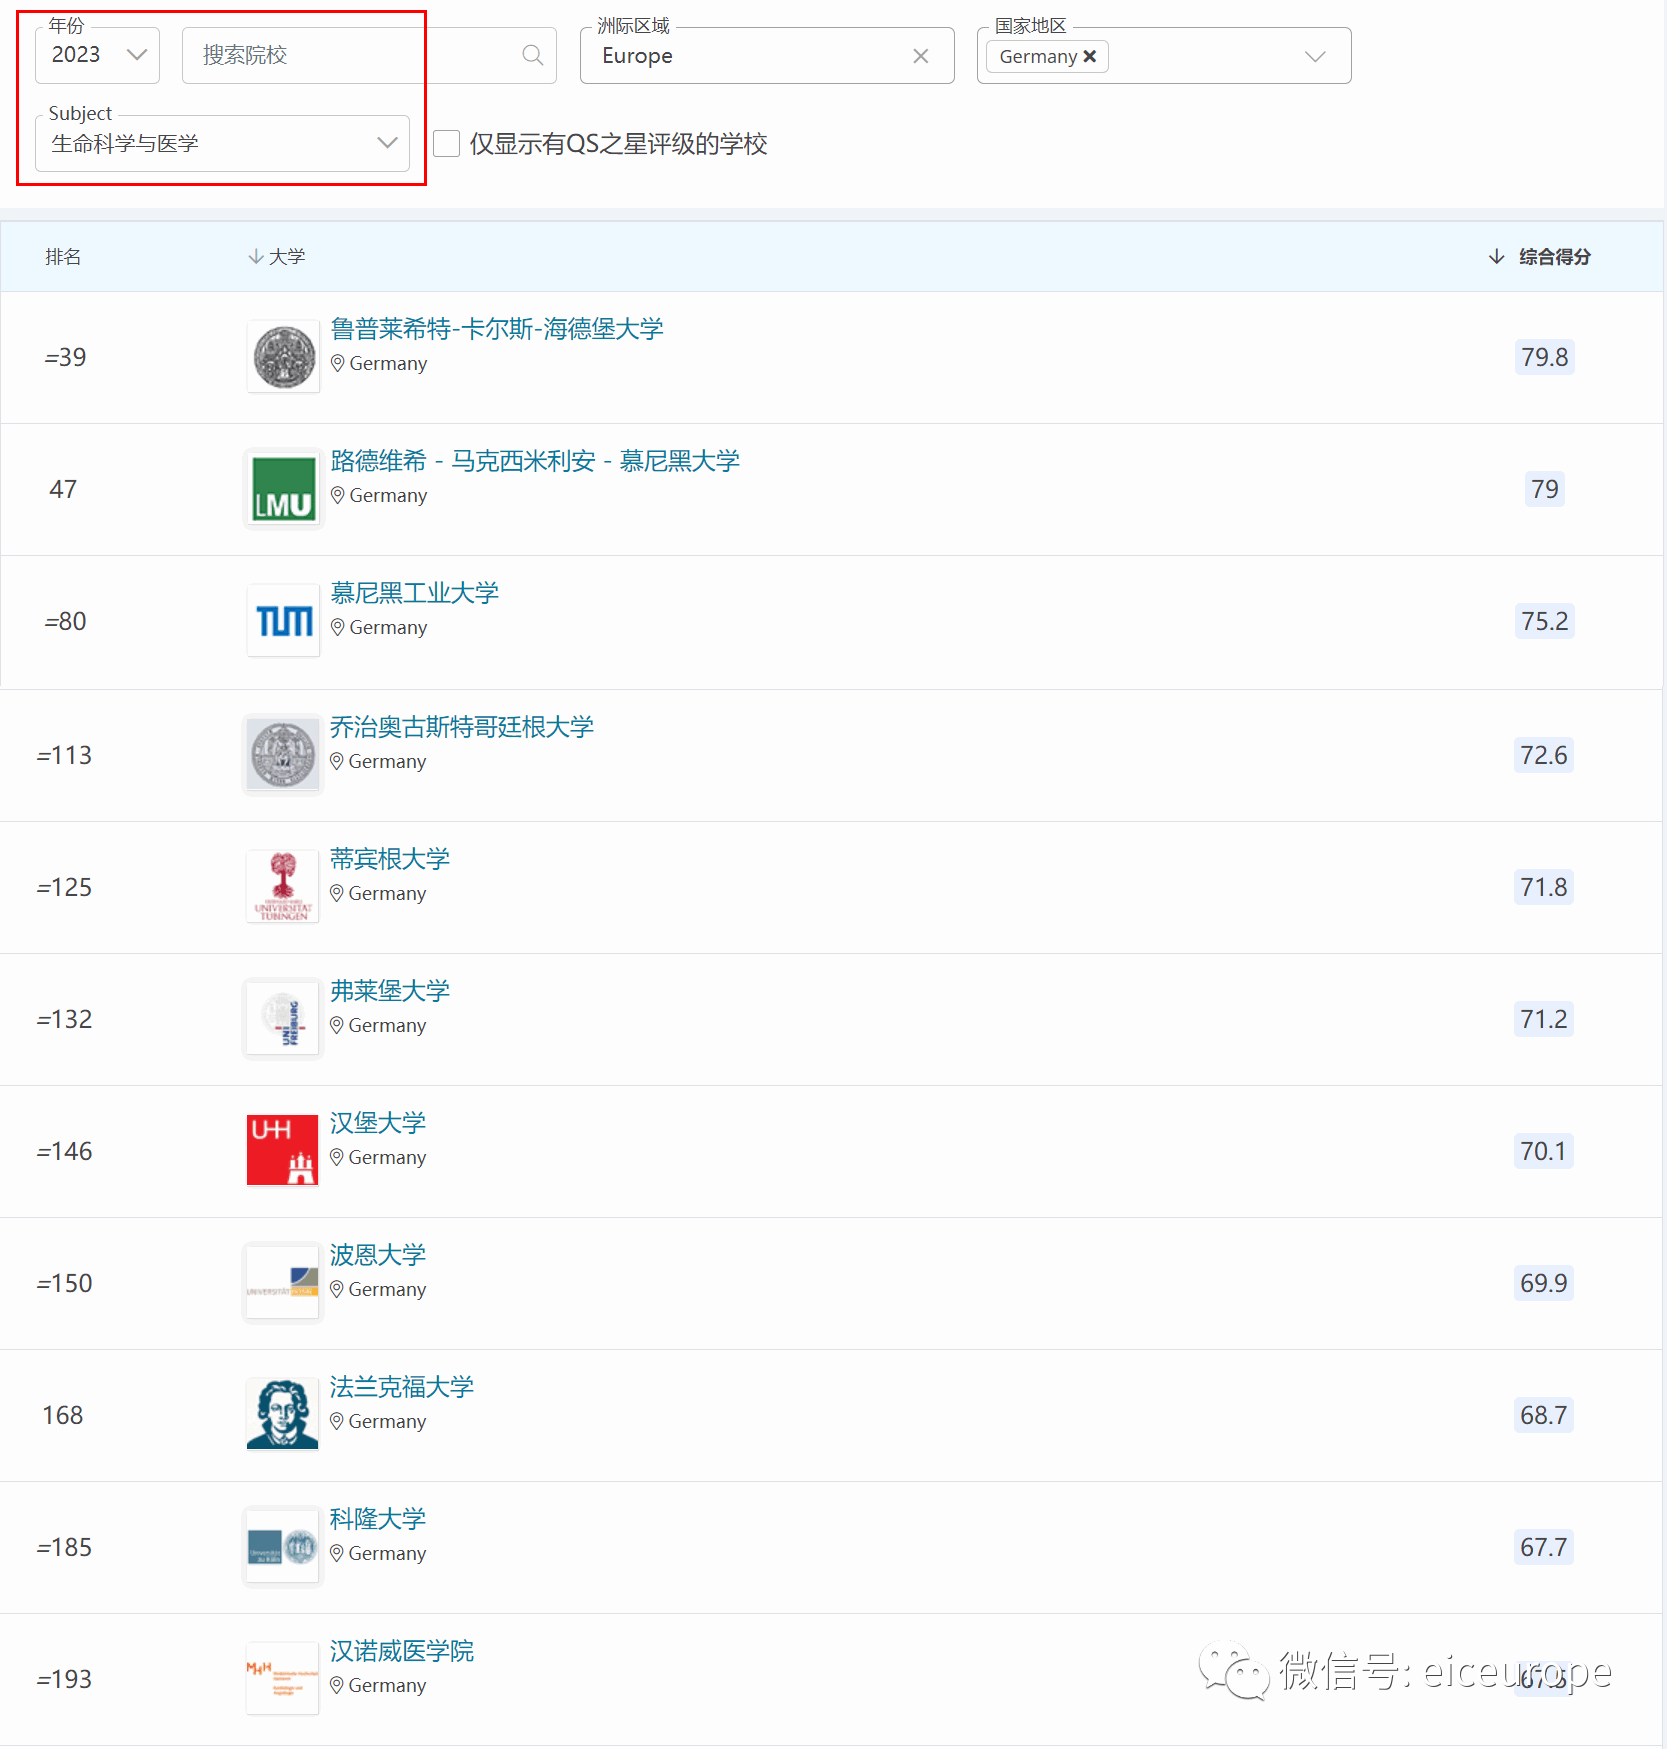Image resolution: width=1667 pixels, height=1749 pixels.
Task: Click the 70.1 score for Hamburg
Action: tap(1543, 1151)
